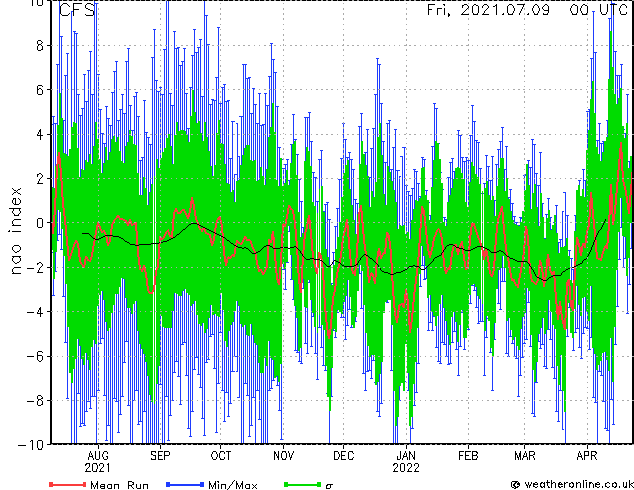This screenshot has width=634, height=490.
Task: Click the y-axis value -2
Action: 35,267
